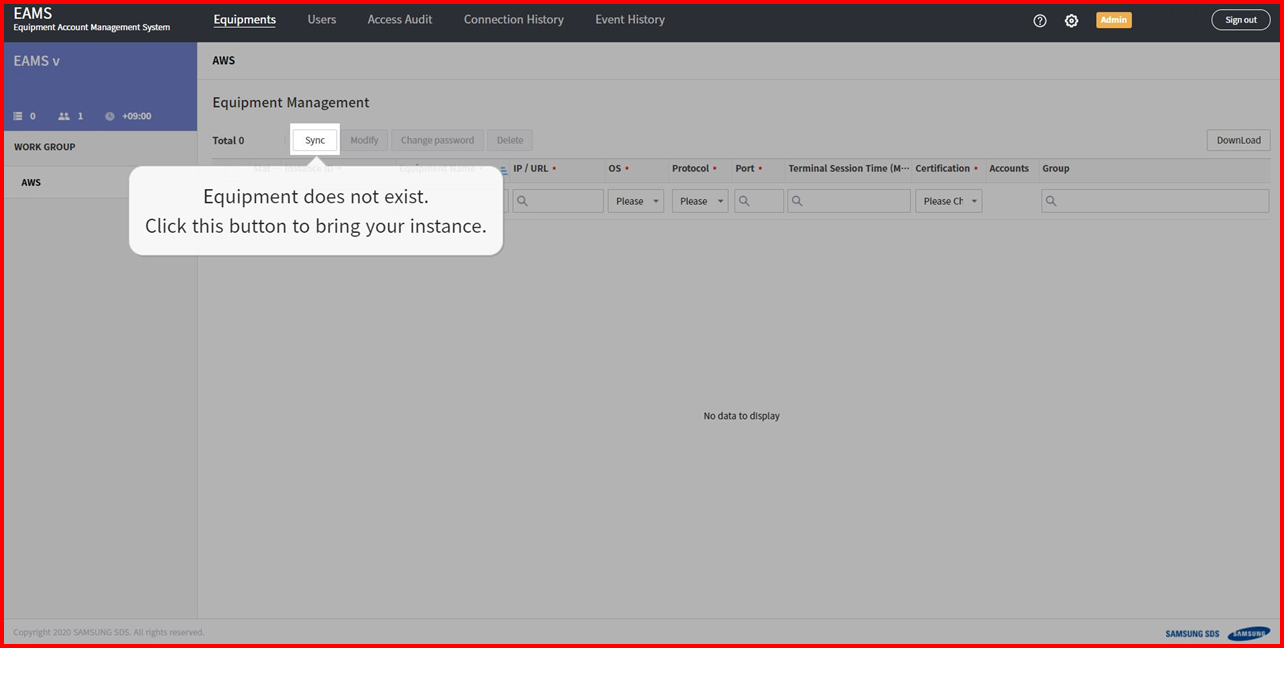Click the DownLoad button
Image resolution: width=1288 pixels, height=689 pixels.
[1238, 140]
